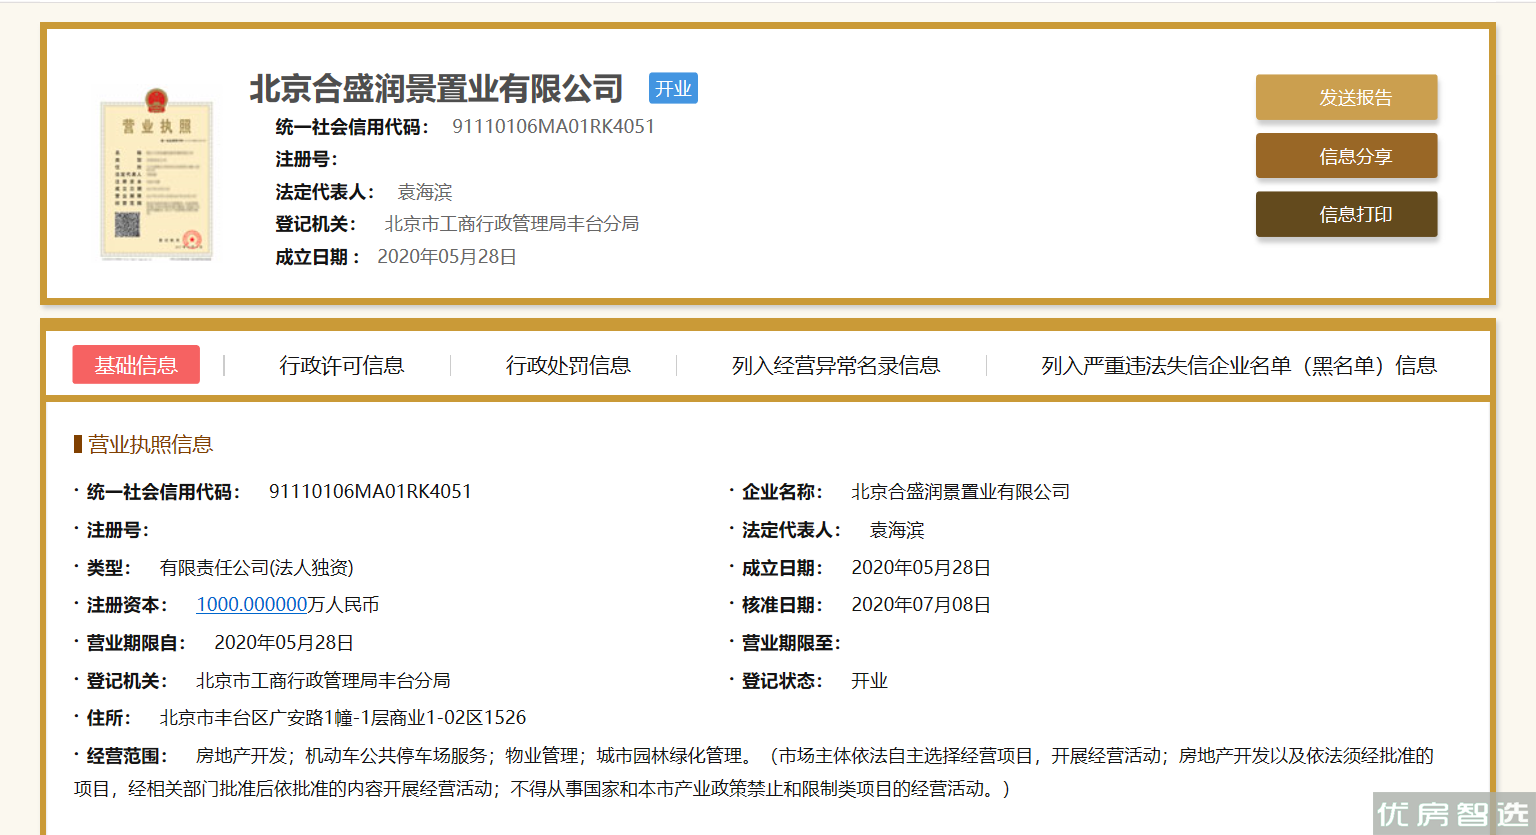Switch to the 行政许可信息 tab
The height and width of the screenshot is (835, 1536).
pyautogui.click(x=342, y=365)
